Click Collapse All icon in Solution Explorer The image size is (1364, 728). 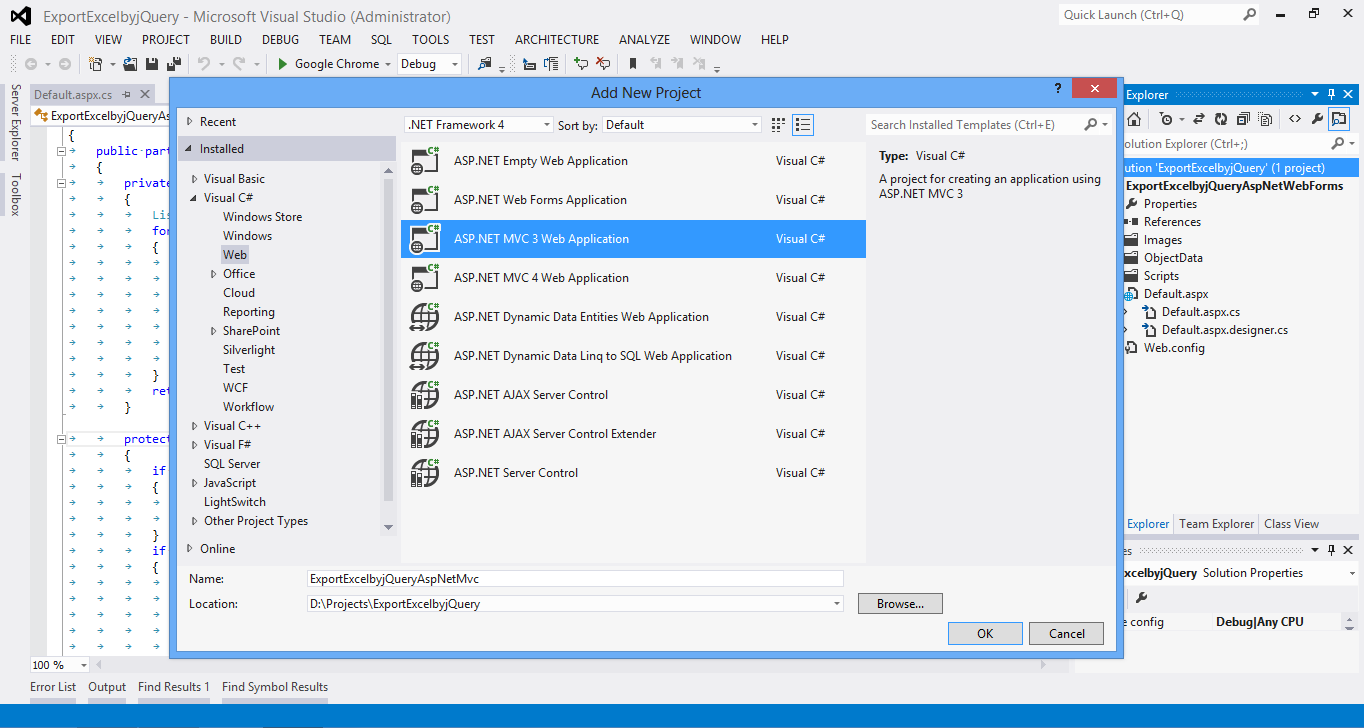1243,119
